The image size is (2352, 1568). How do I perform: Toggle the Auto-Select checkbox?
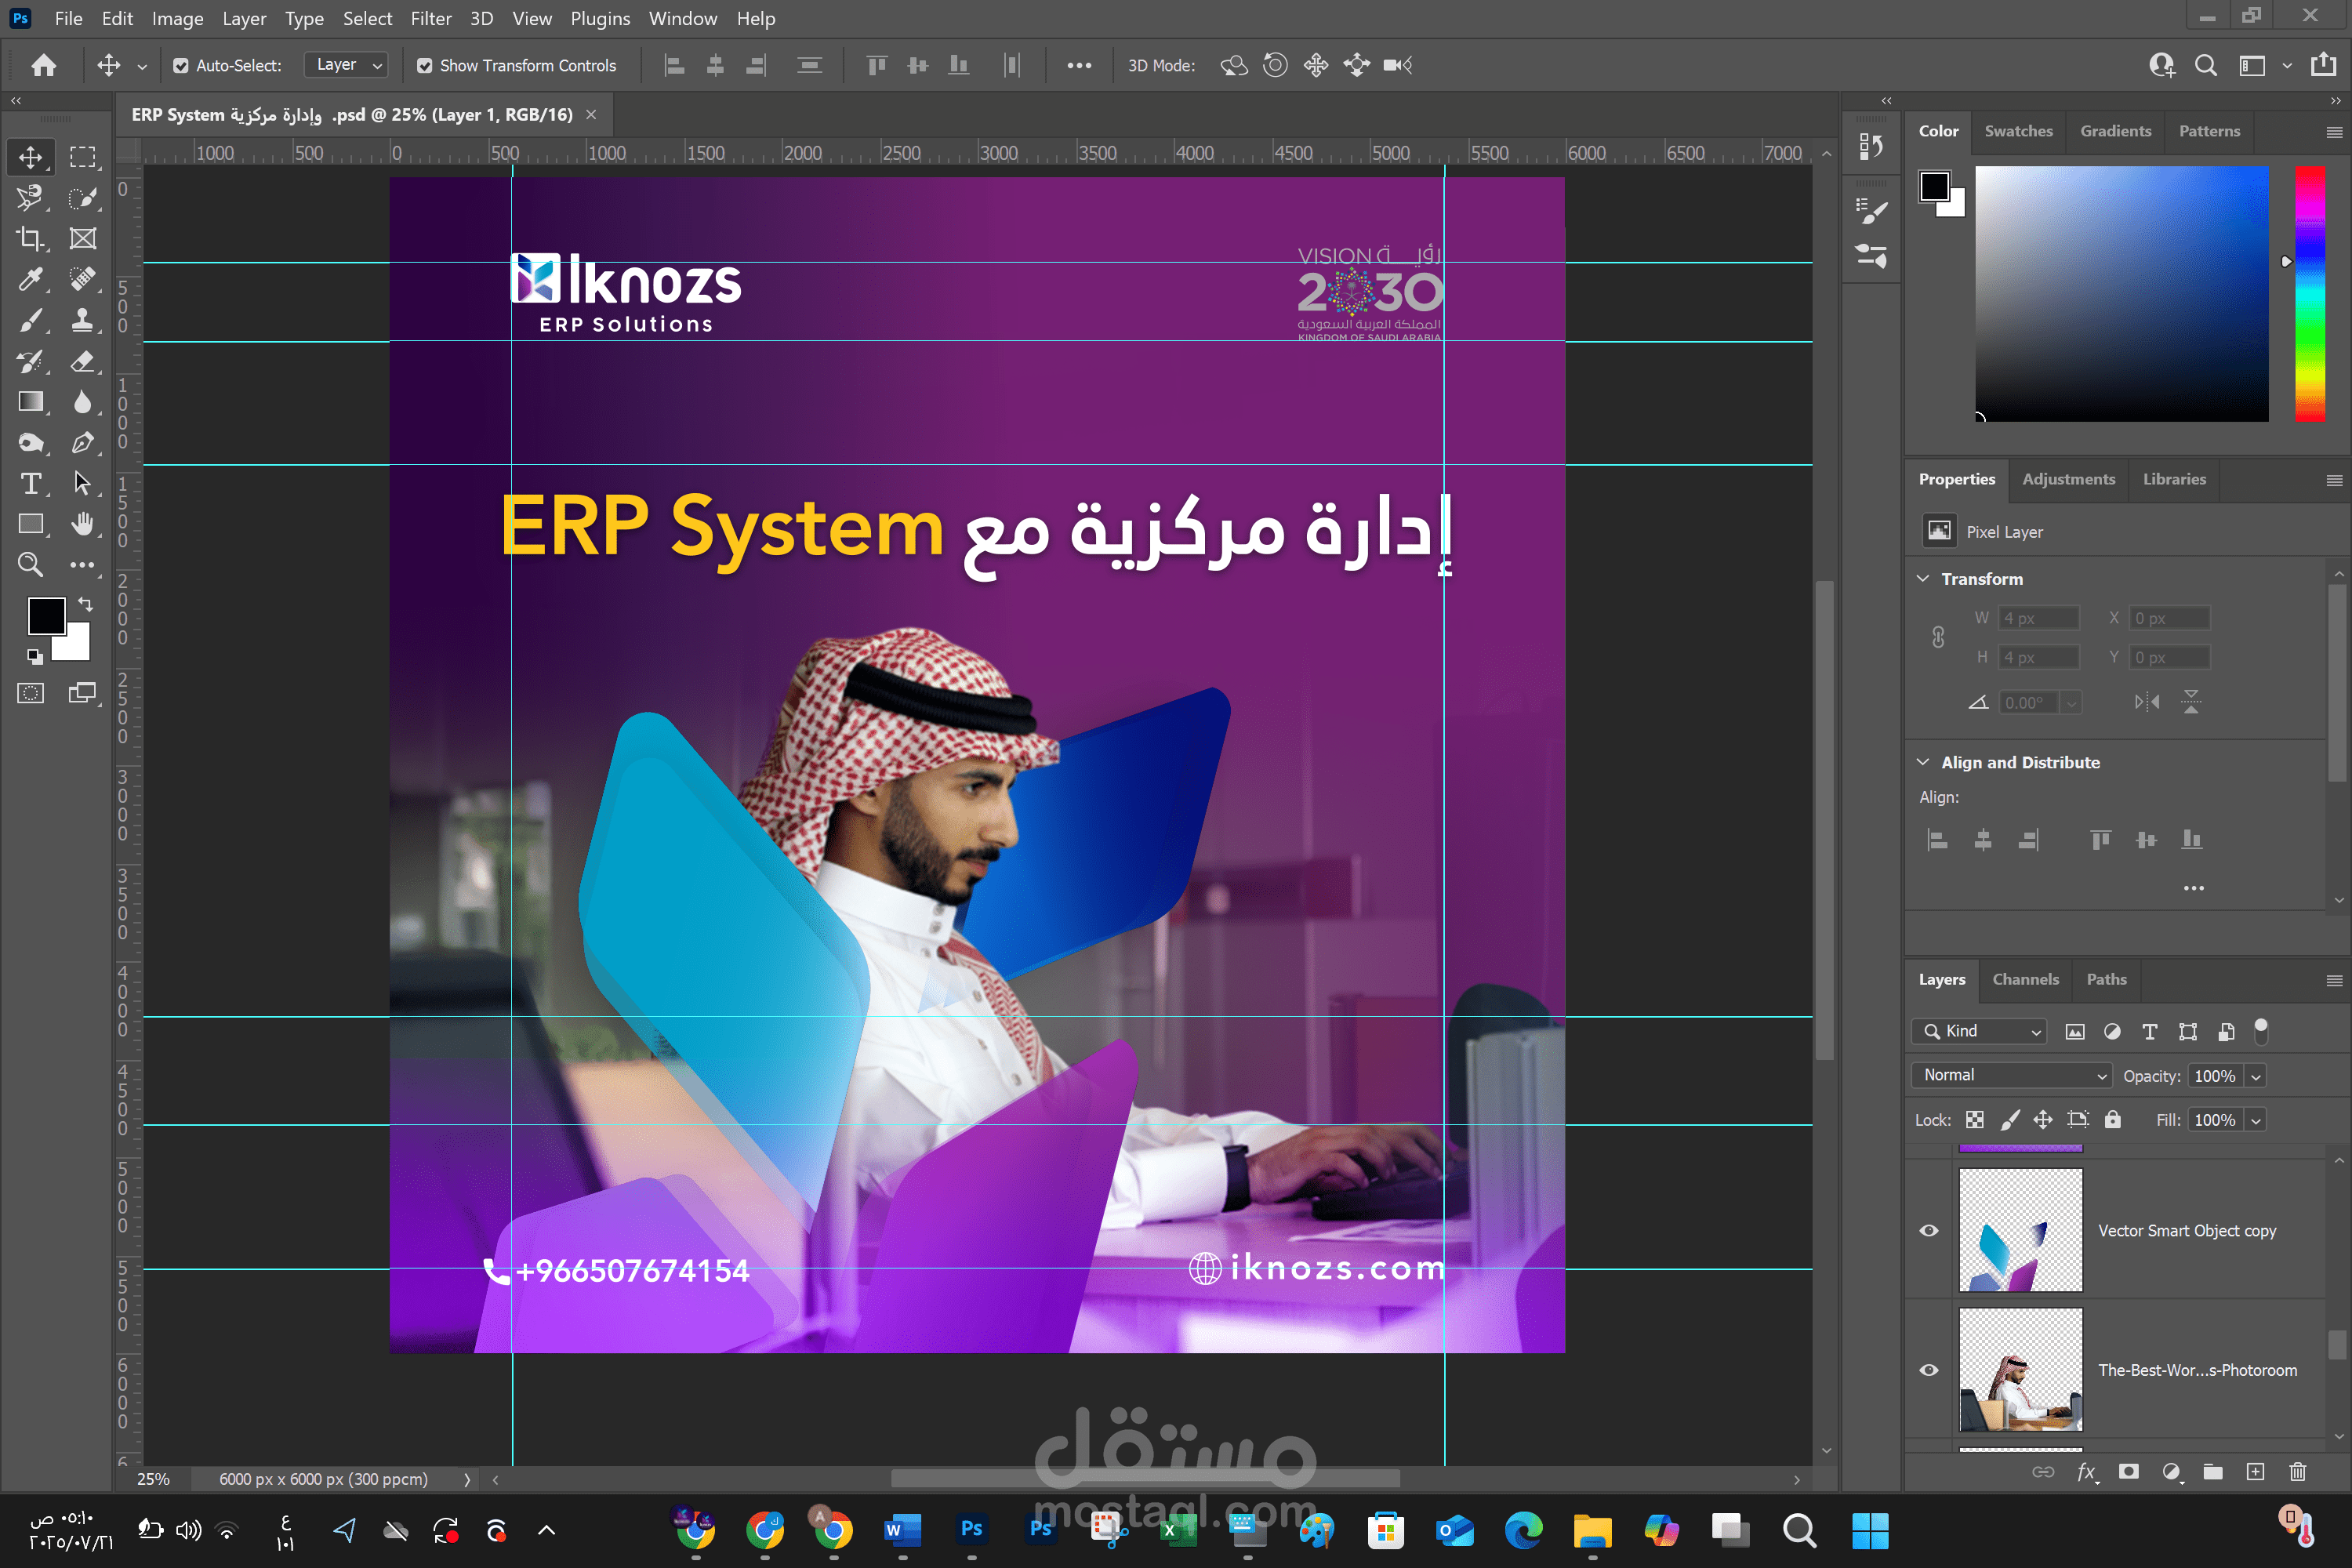pyautogui.click(x=181, y=65)
